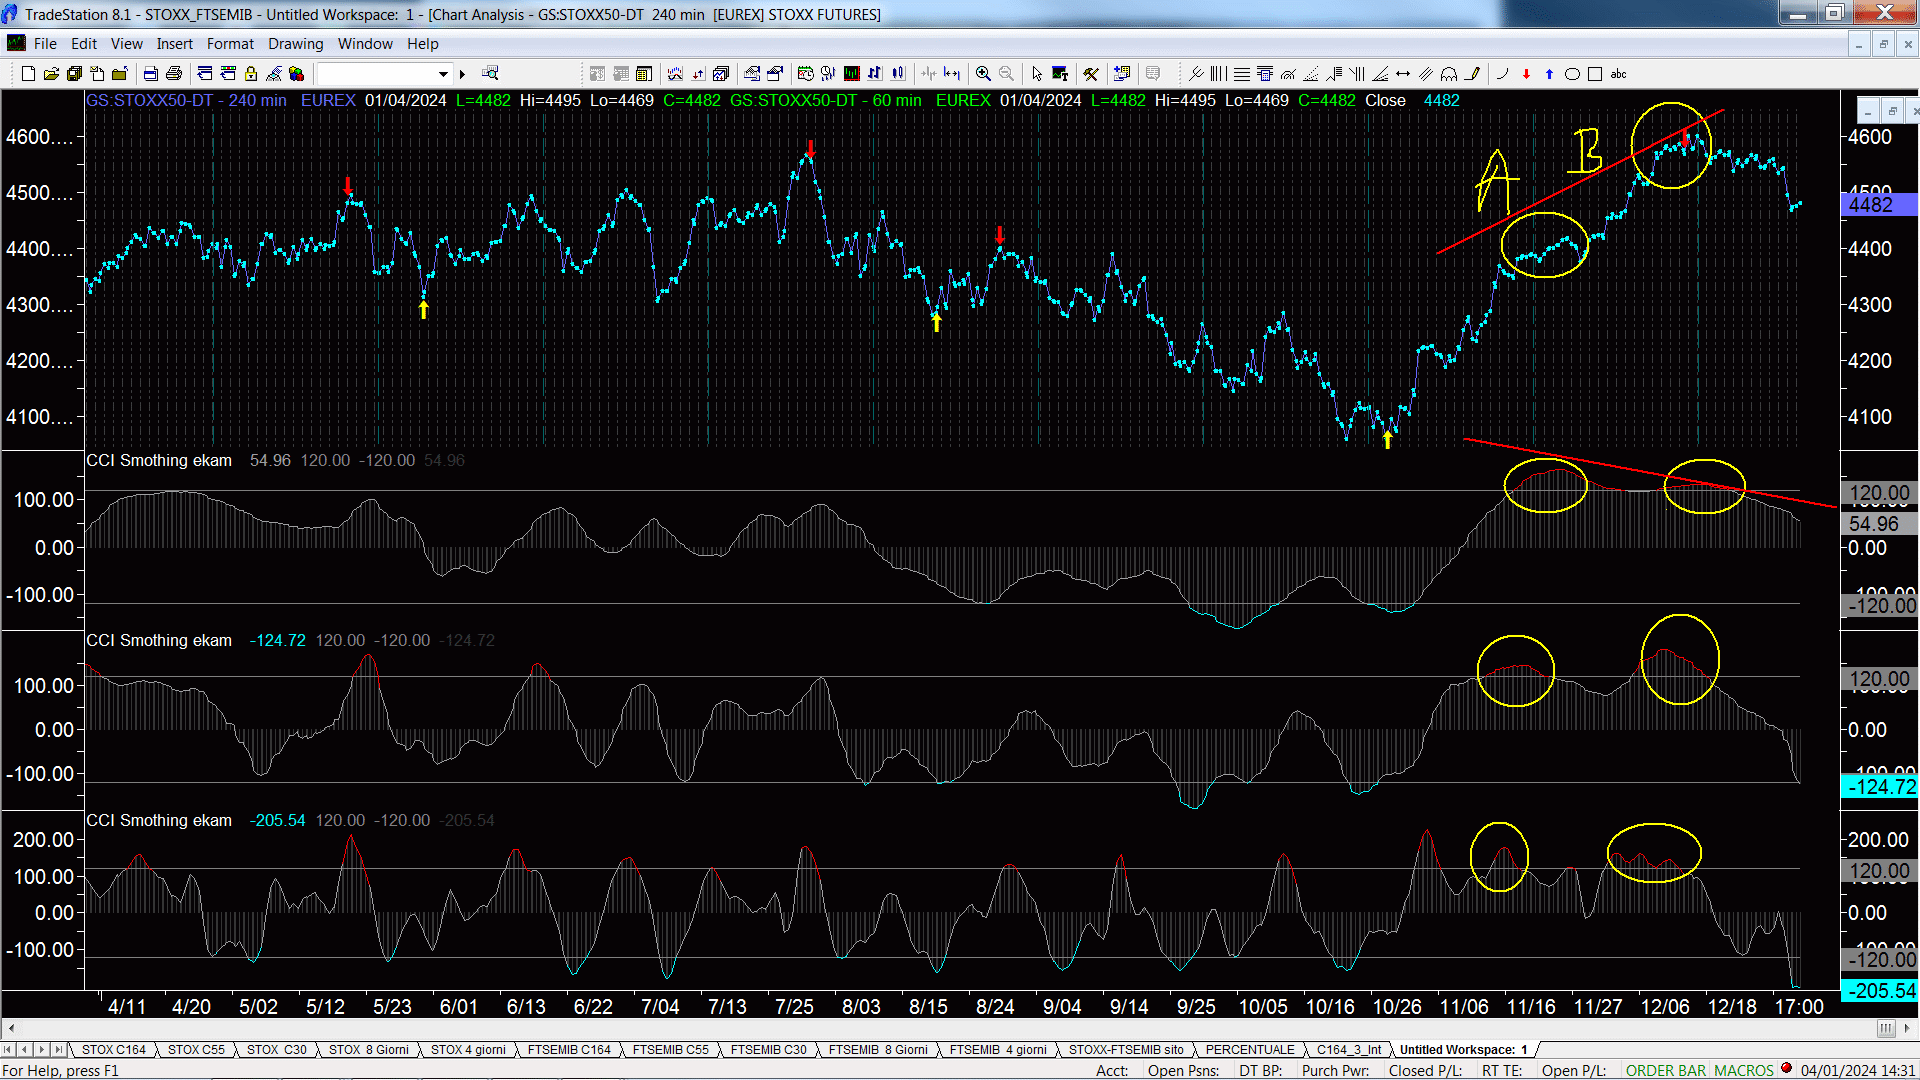Switch to the STOX 4 giorni tab

pos(468,1049)
